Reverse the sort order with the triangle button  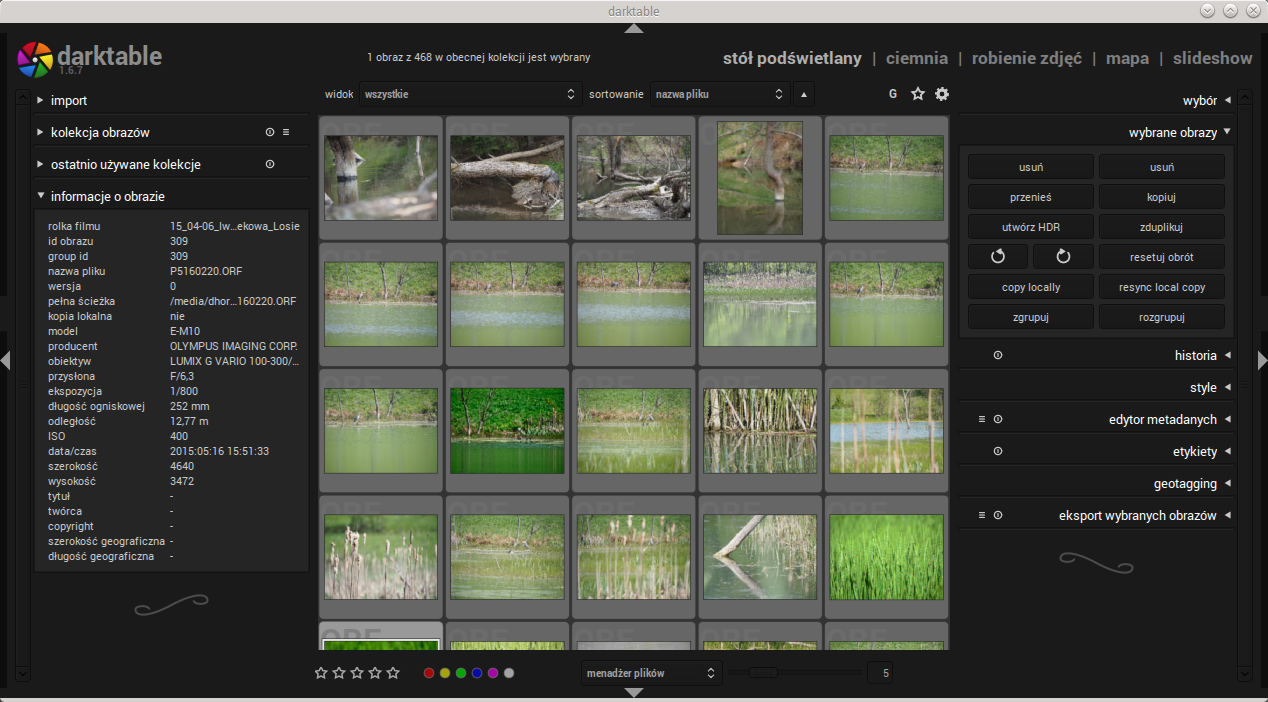804,94
